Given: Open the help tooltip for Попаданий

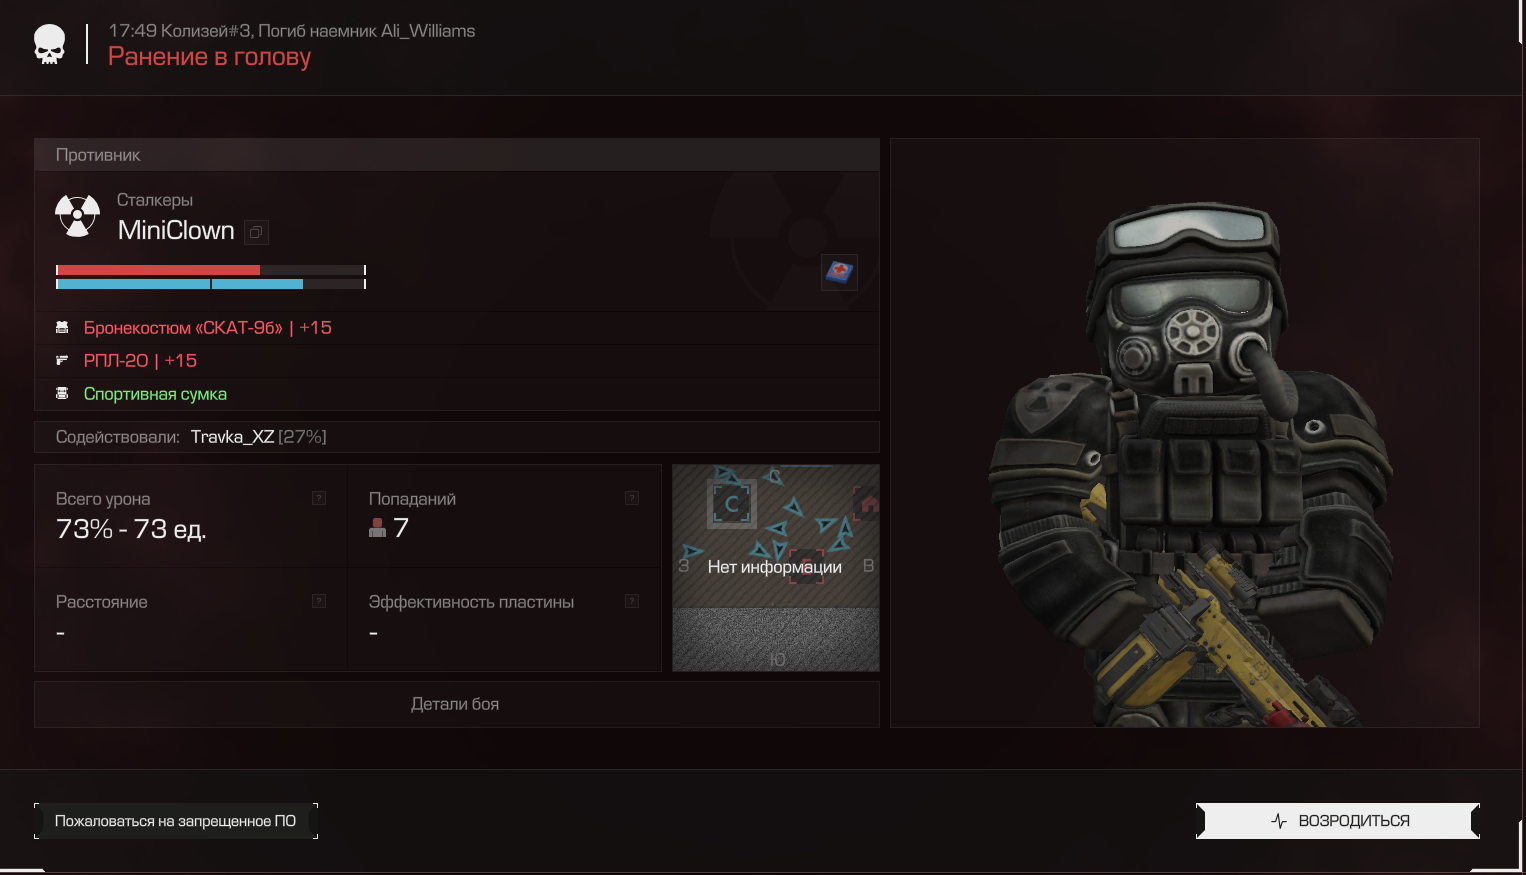Looking at the screenshot, I should click(632, 498).
